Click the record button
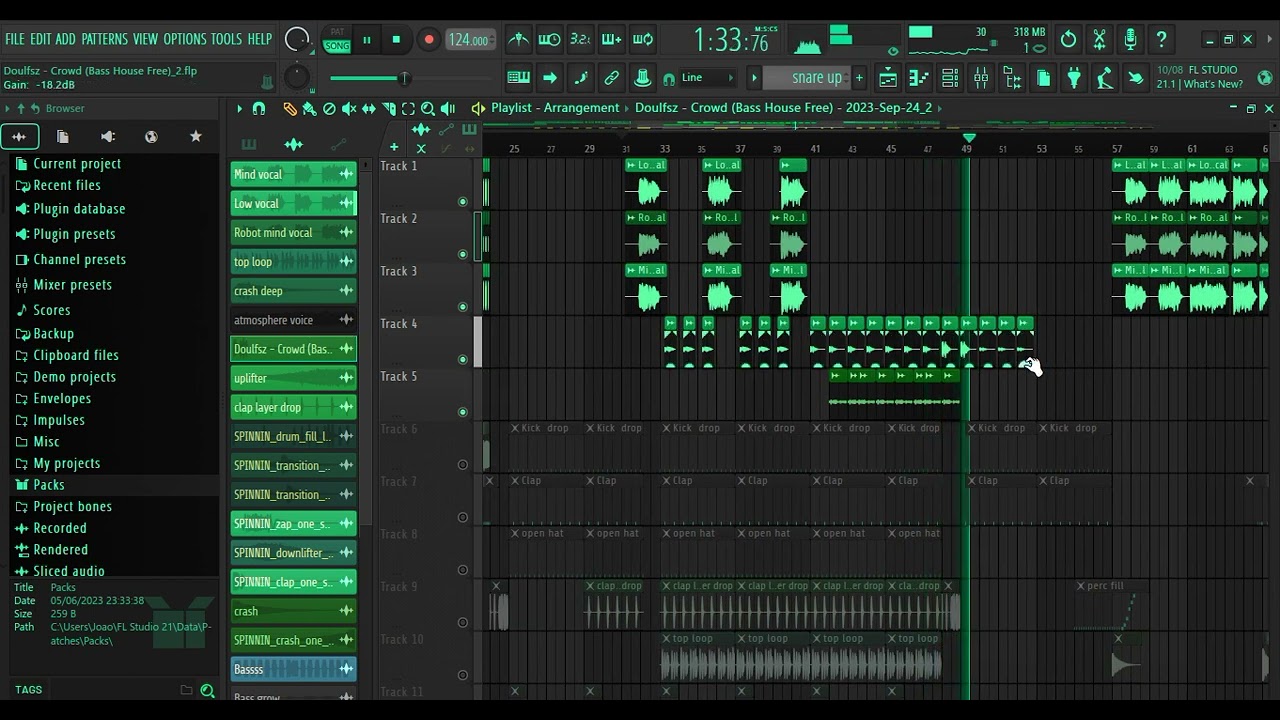 pos(429,40)
